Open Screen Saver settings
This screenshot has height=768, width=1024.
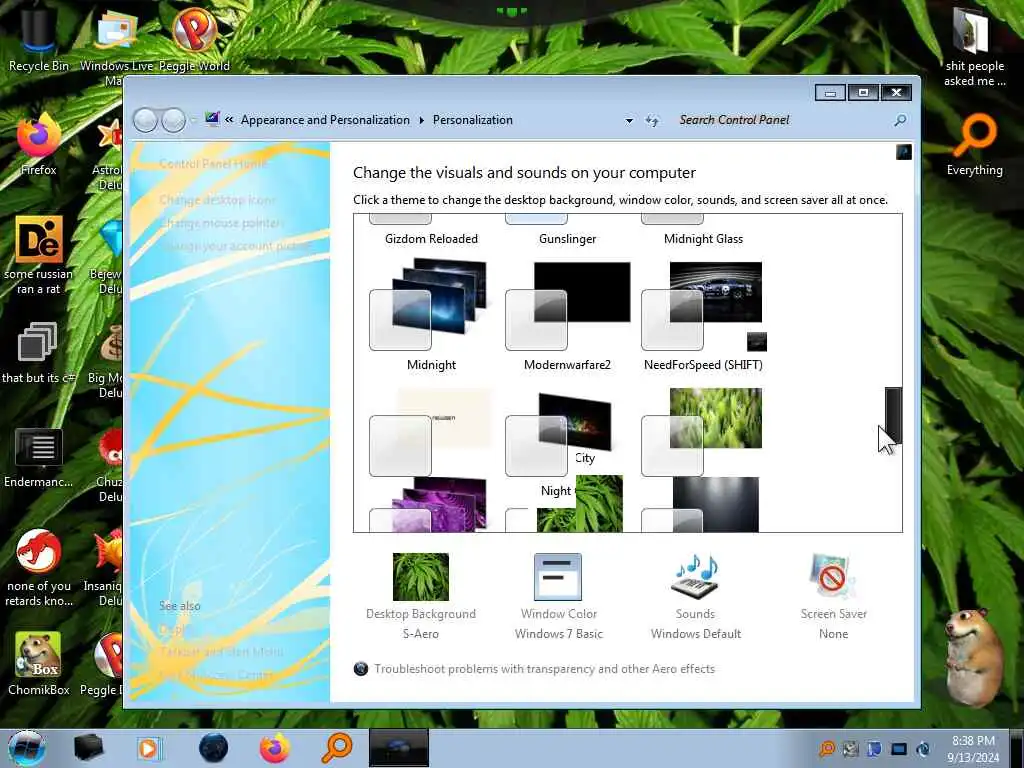click(x=833, y=596)
